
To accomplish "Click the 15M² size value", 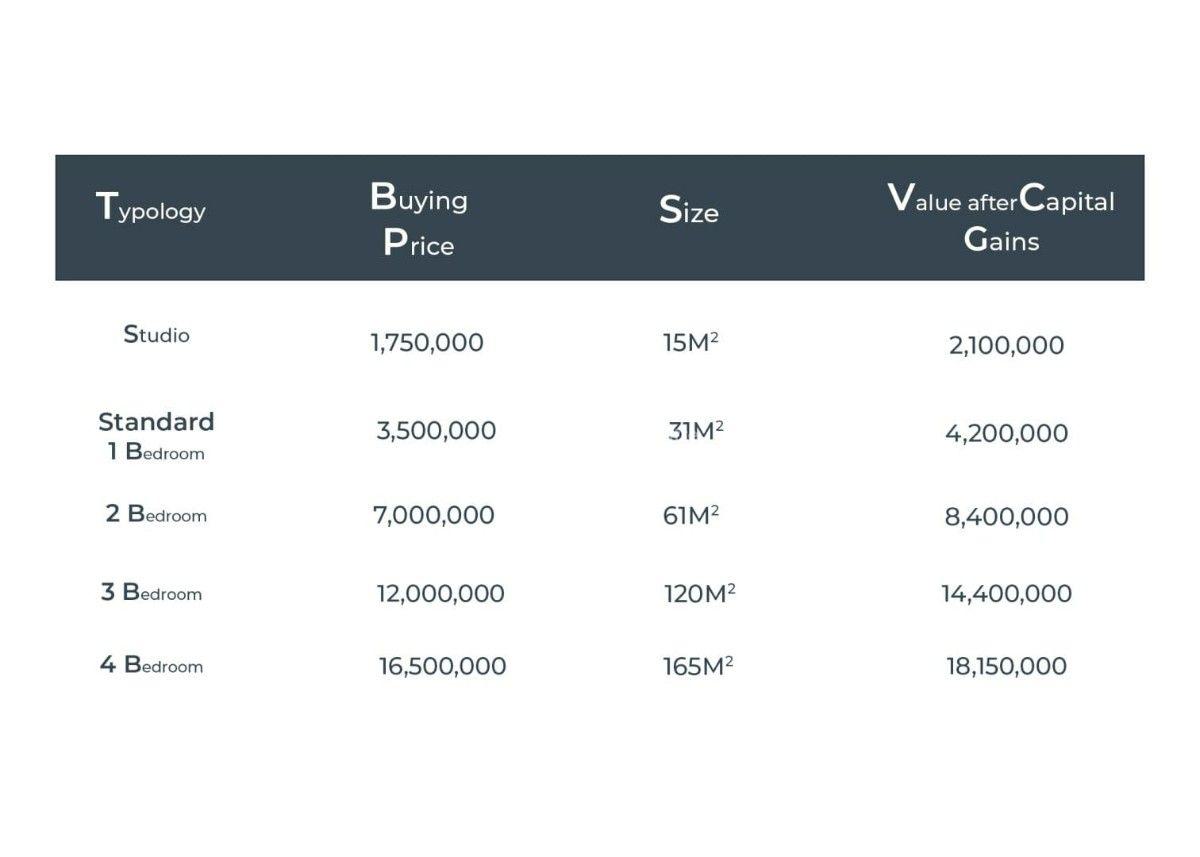I will 691,343.
